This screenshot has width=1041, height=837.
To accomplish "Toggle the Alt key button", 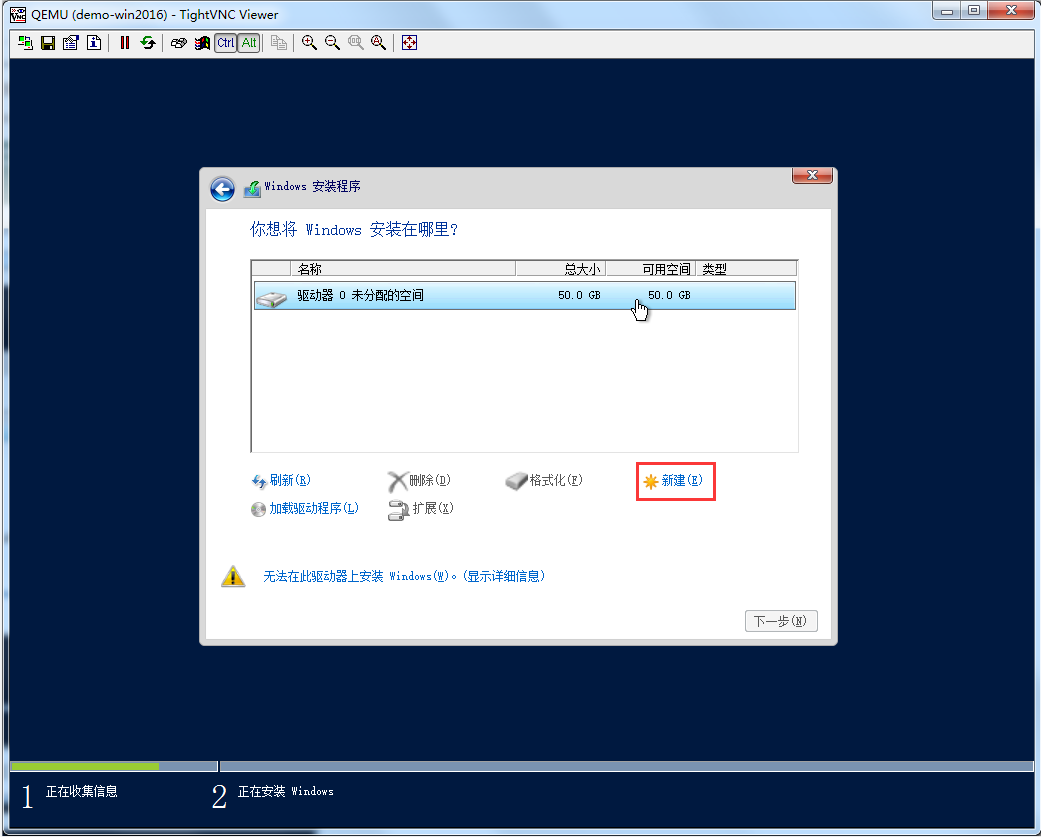I will click(249, 43).
